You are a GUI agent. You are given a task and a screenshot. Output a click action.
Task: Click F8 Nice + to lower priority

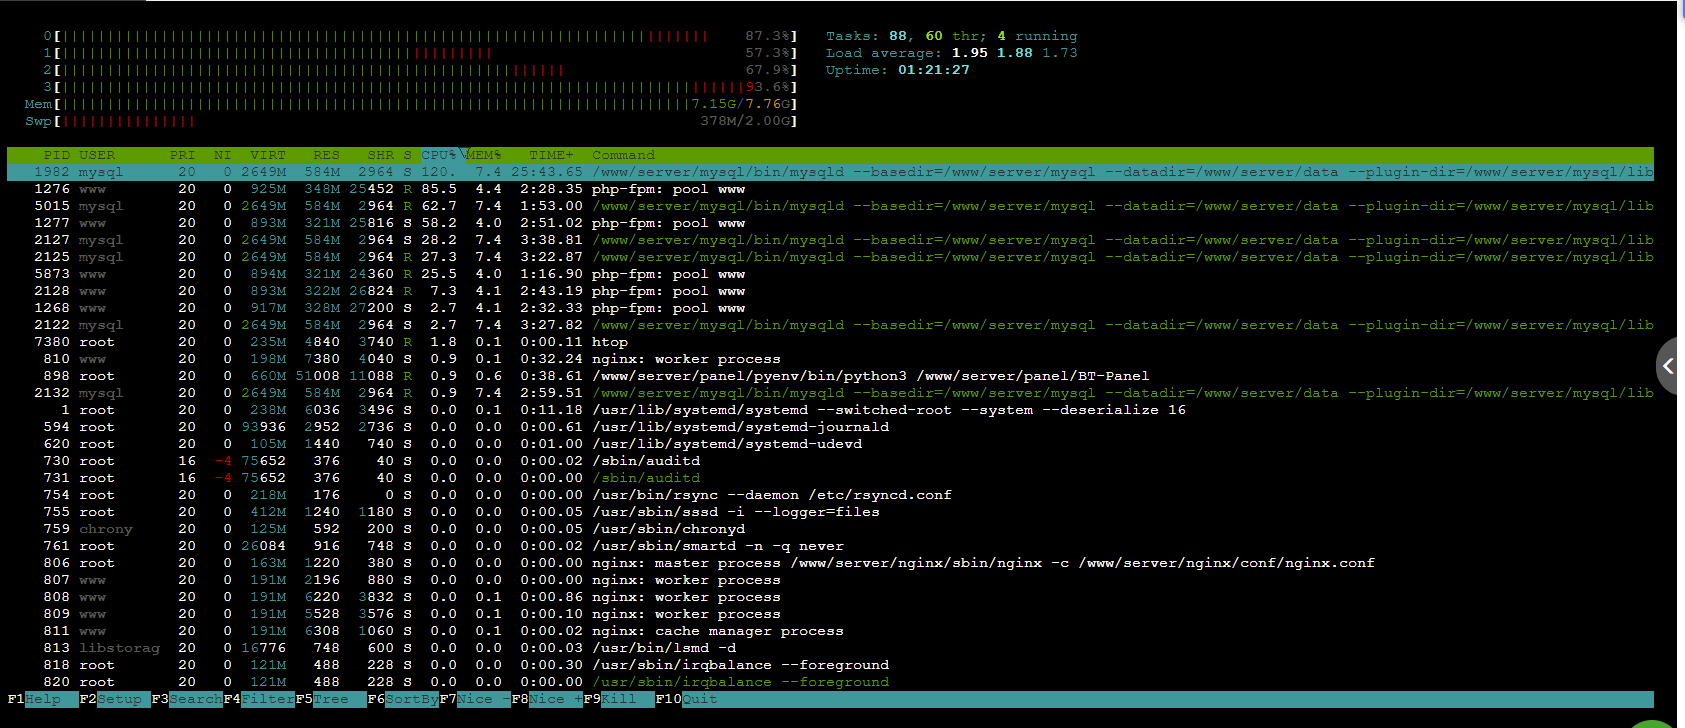(547, 699)
